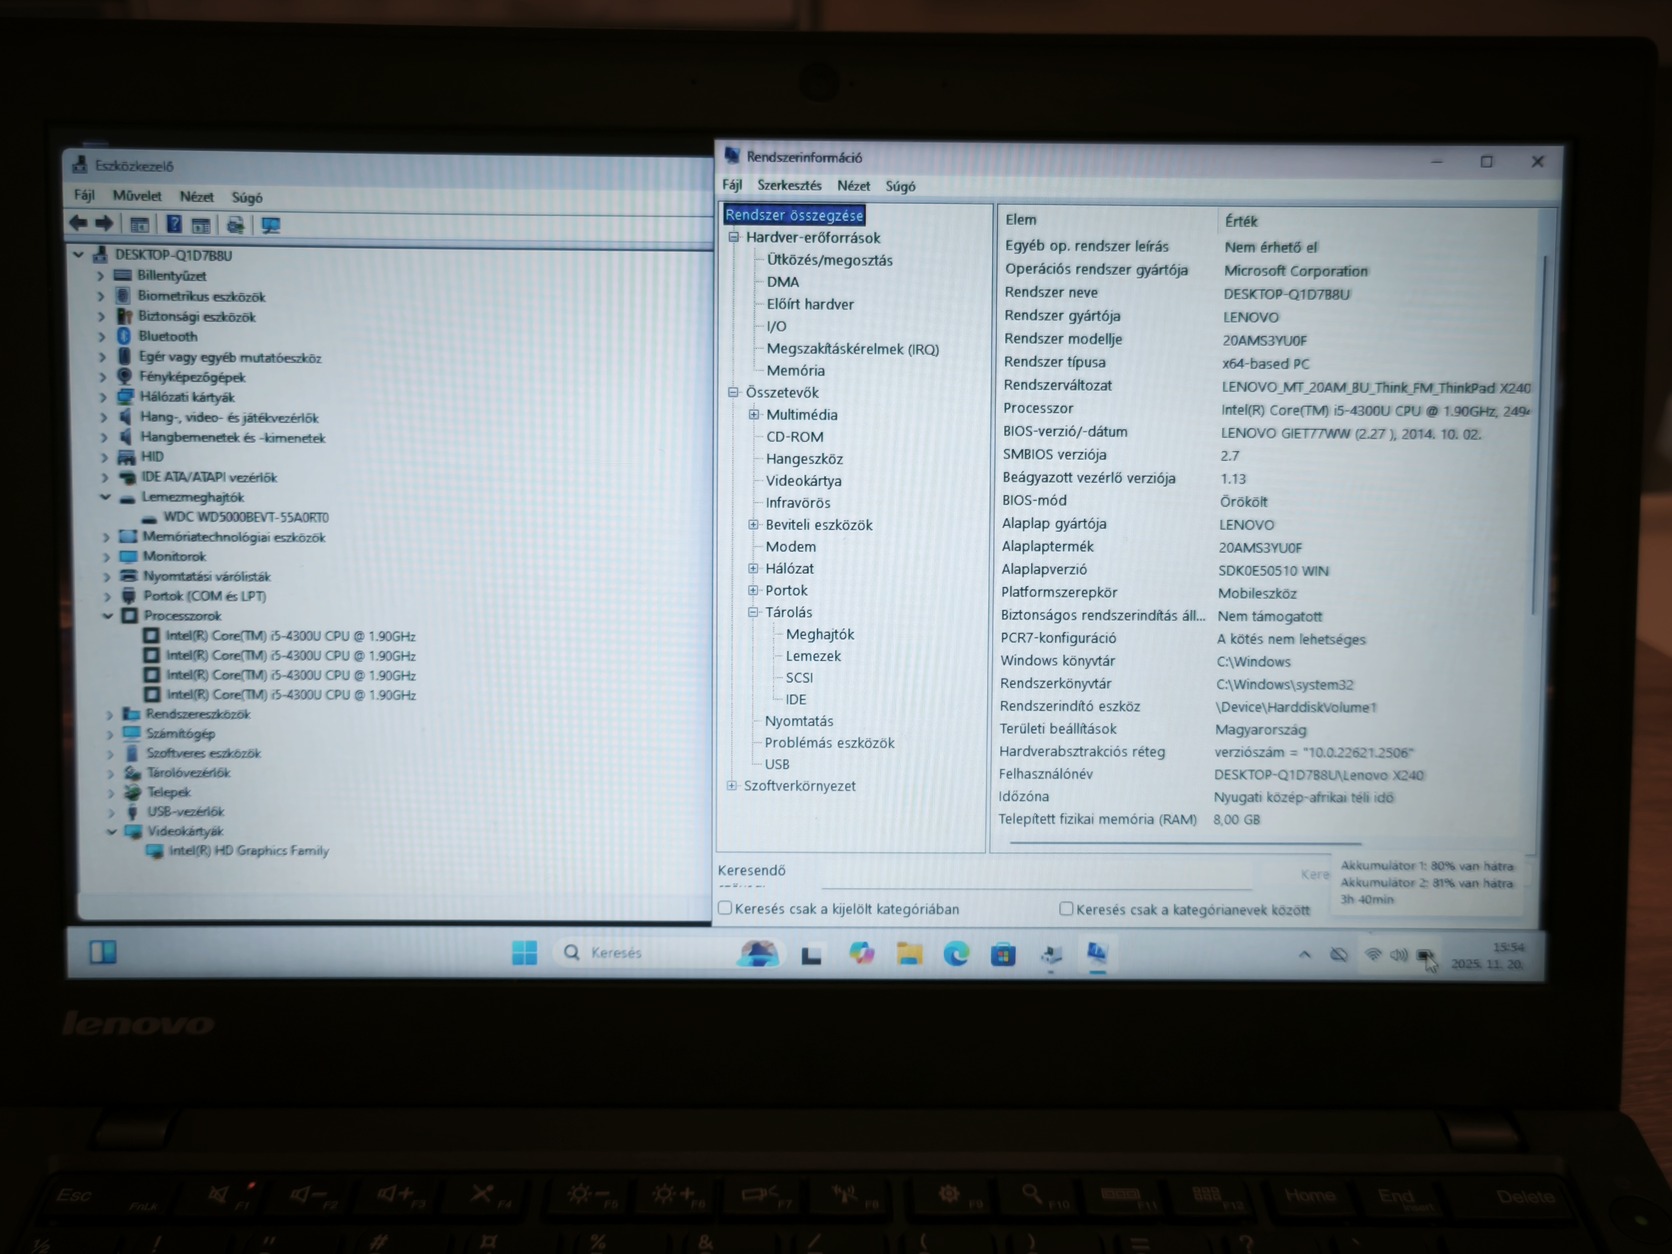Collapse Hardver-erőforrások in Rendszerinformáció tree
The image size is (1672, 1254).
(x=734, y=237)
